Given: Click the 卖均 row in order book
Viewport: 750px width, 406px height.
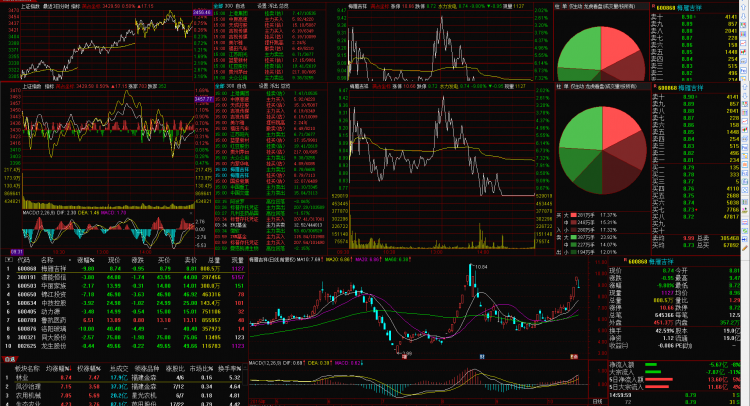Looking at the screenshot, I should pyautogui.click(x=695, y=238).
